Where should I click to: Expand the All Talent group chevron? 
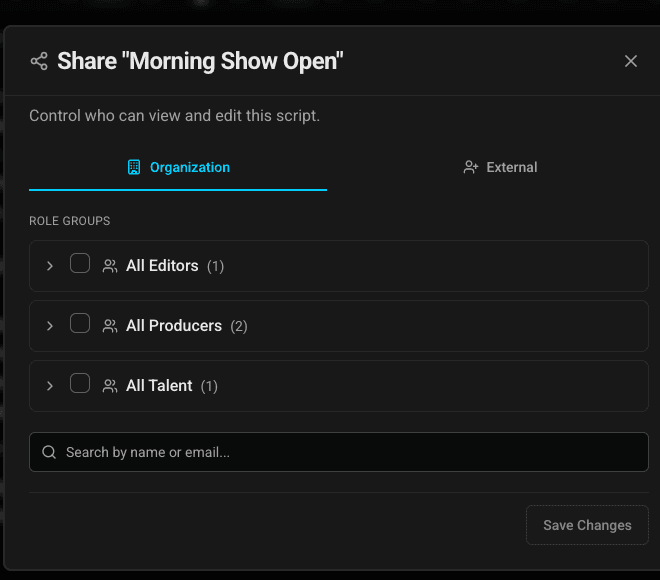click(50, 386)
